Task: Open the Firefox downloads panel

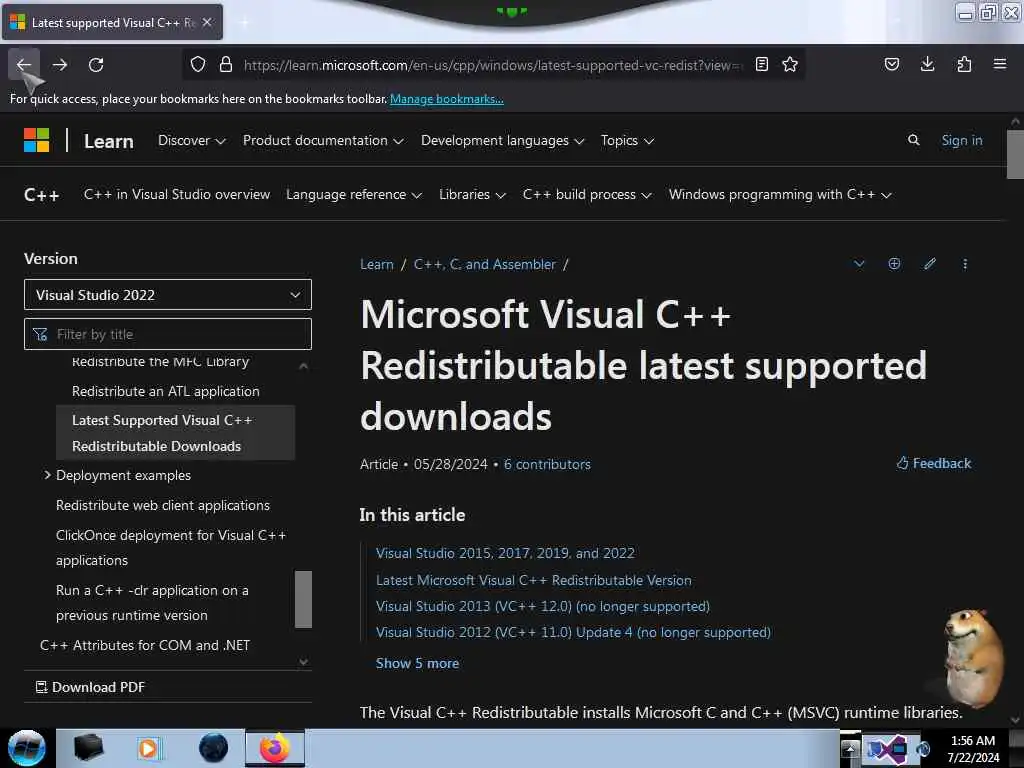Action: [x=927, y=64]
